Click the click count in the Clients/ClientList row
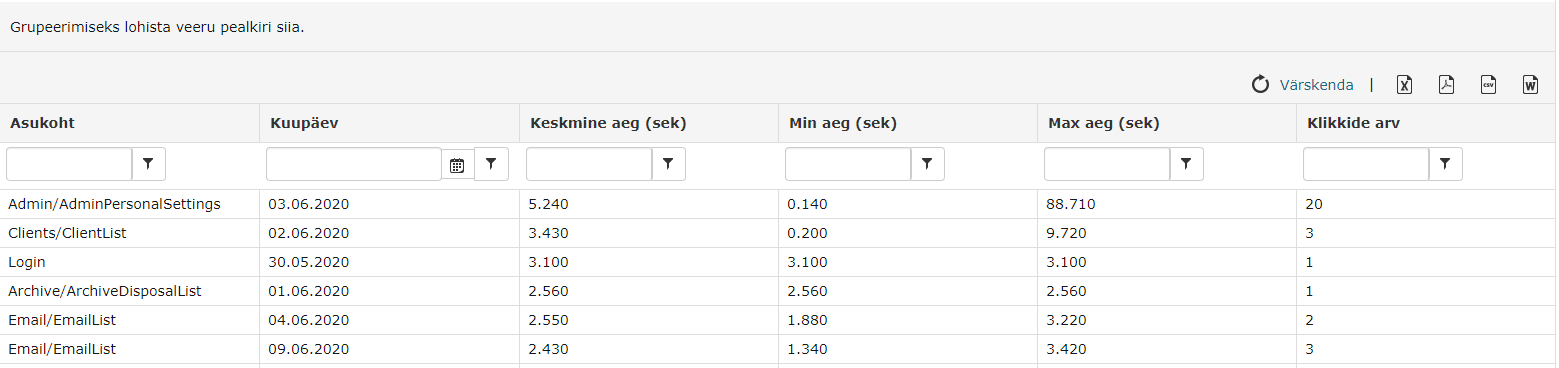This screenshot has width=1559, height=368. (x=1309, y=233)
